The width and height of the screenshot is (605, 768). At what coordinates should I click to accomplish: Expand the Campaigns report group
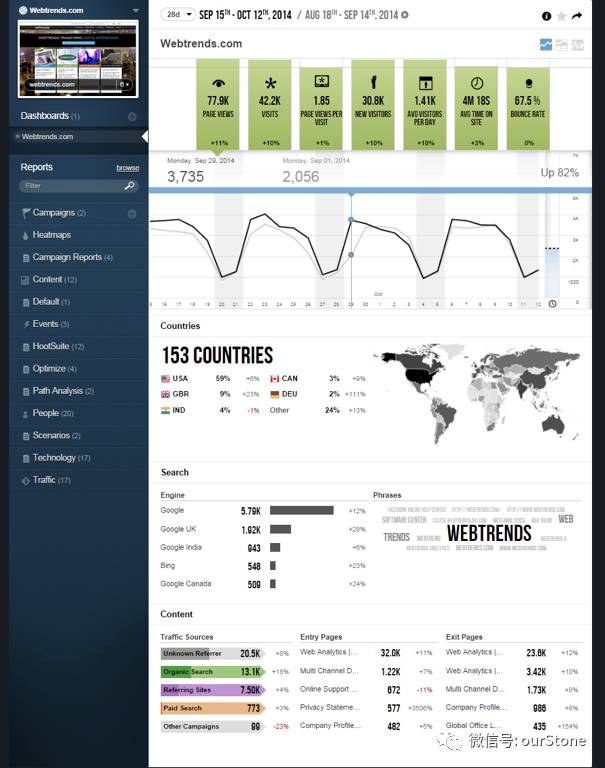(59, 213)
